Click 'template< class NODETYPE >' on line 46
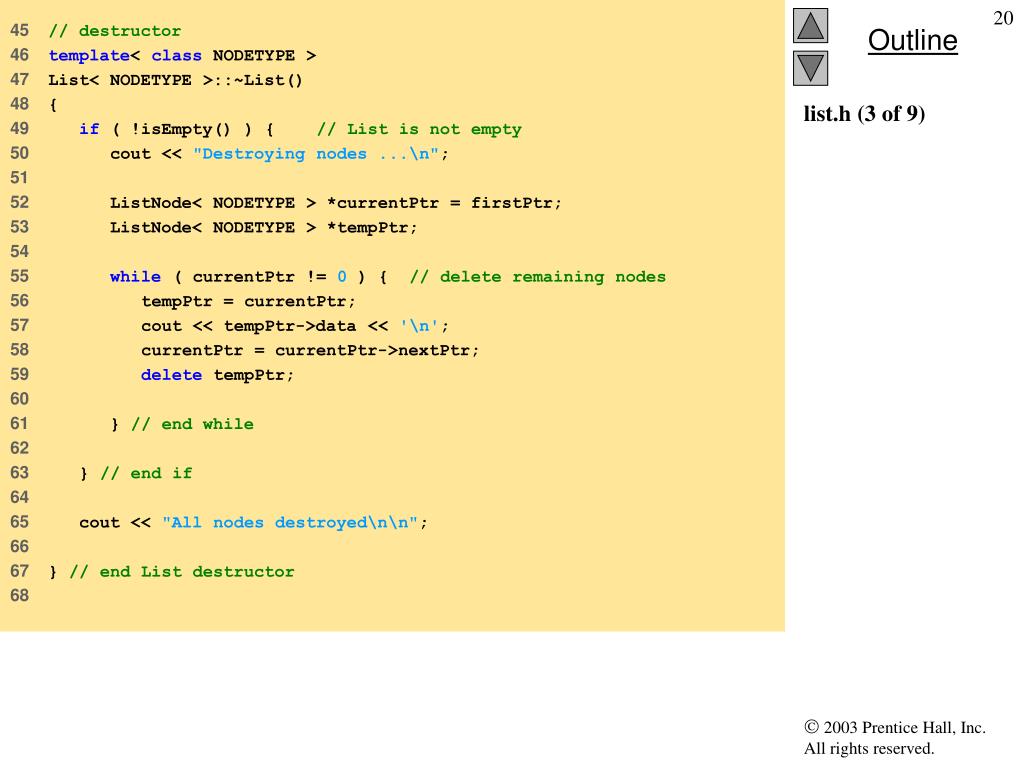 coord(182,56)
